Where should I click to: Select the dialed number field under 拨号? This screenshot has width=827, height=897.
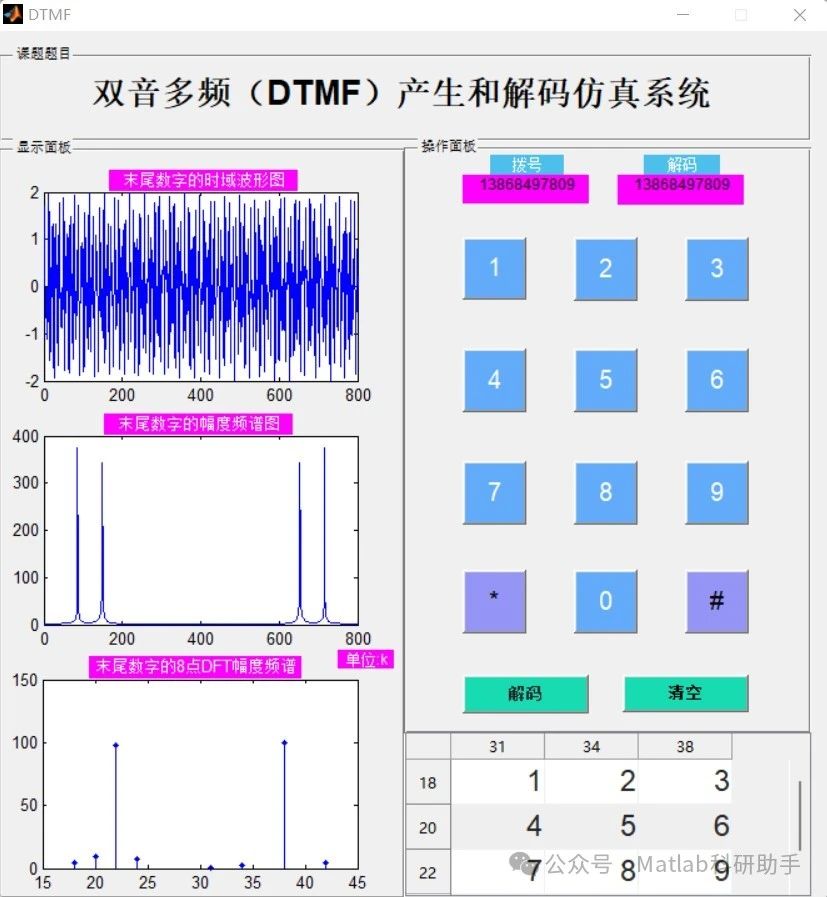point(525,188)
